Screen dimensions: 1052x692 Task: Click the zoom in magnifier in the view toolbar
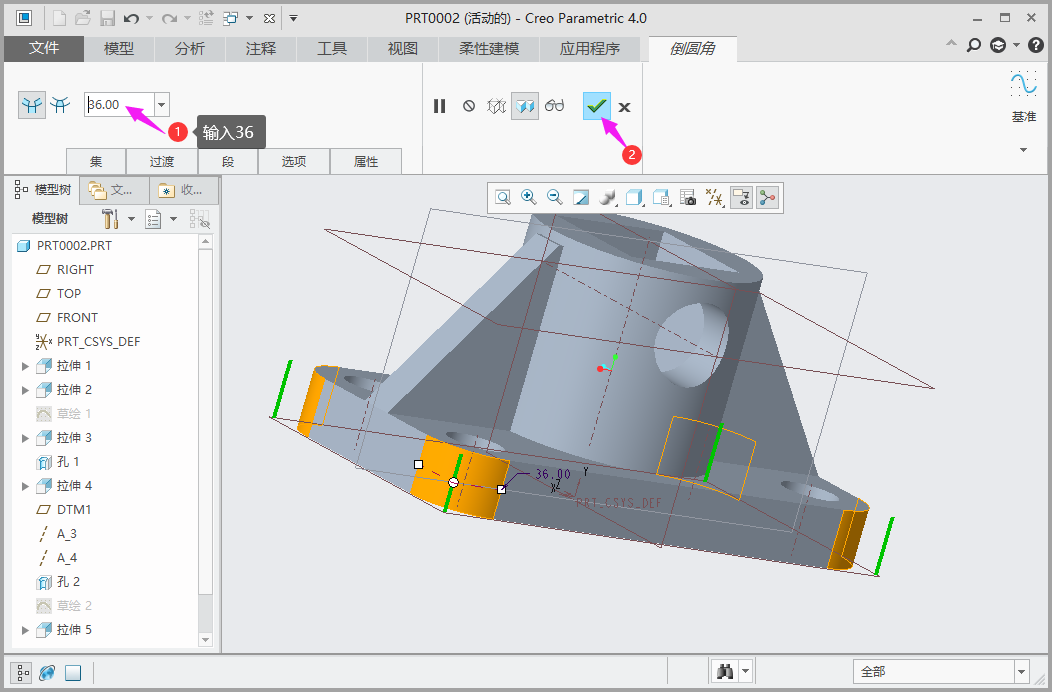pos(528,198)
